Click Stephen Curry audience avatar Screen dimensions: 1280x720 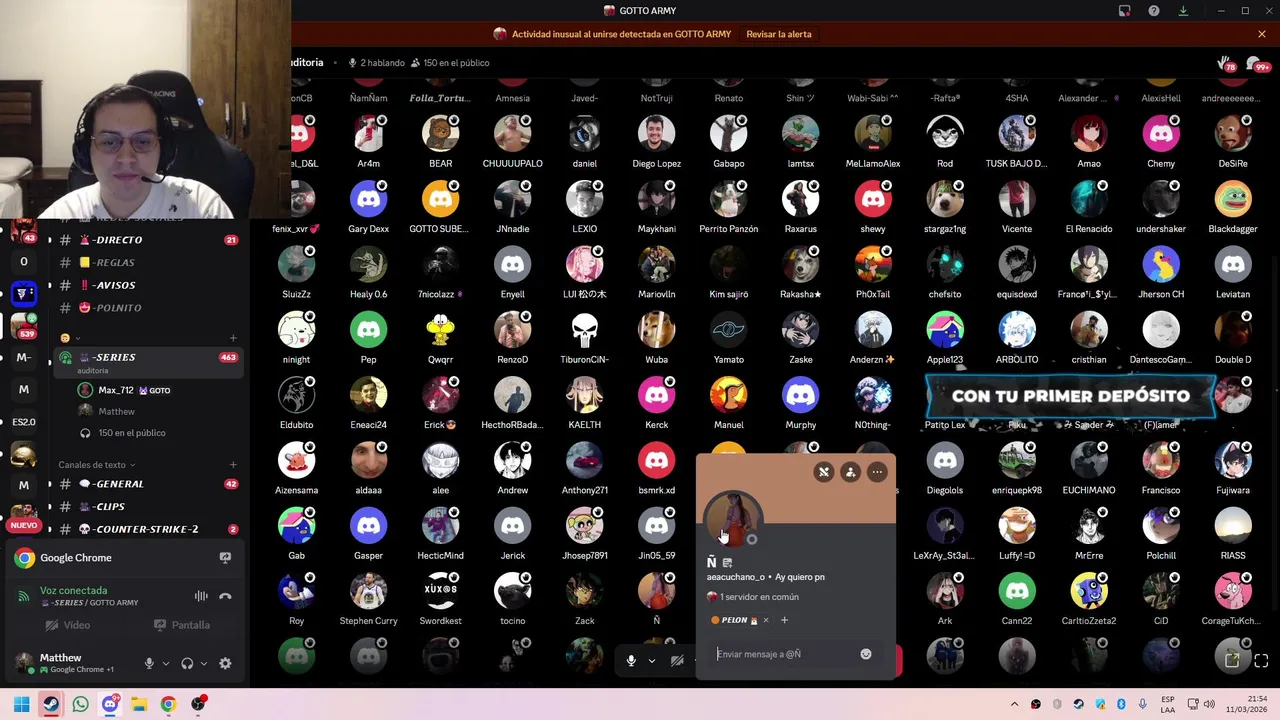pos(368,591)
